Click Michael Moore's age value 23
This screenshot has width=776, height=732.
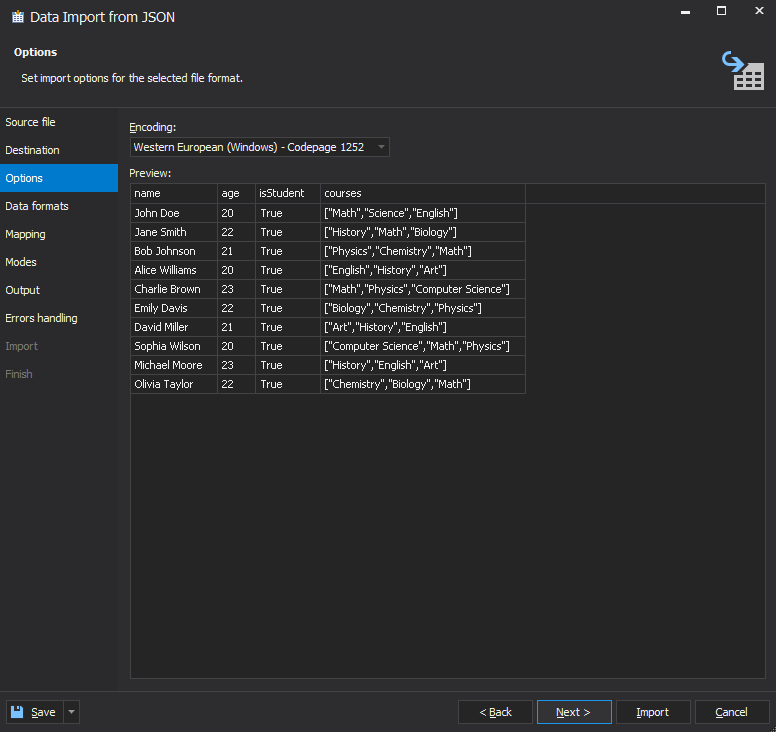[236, 365]
